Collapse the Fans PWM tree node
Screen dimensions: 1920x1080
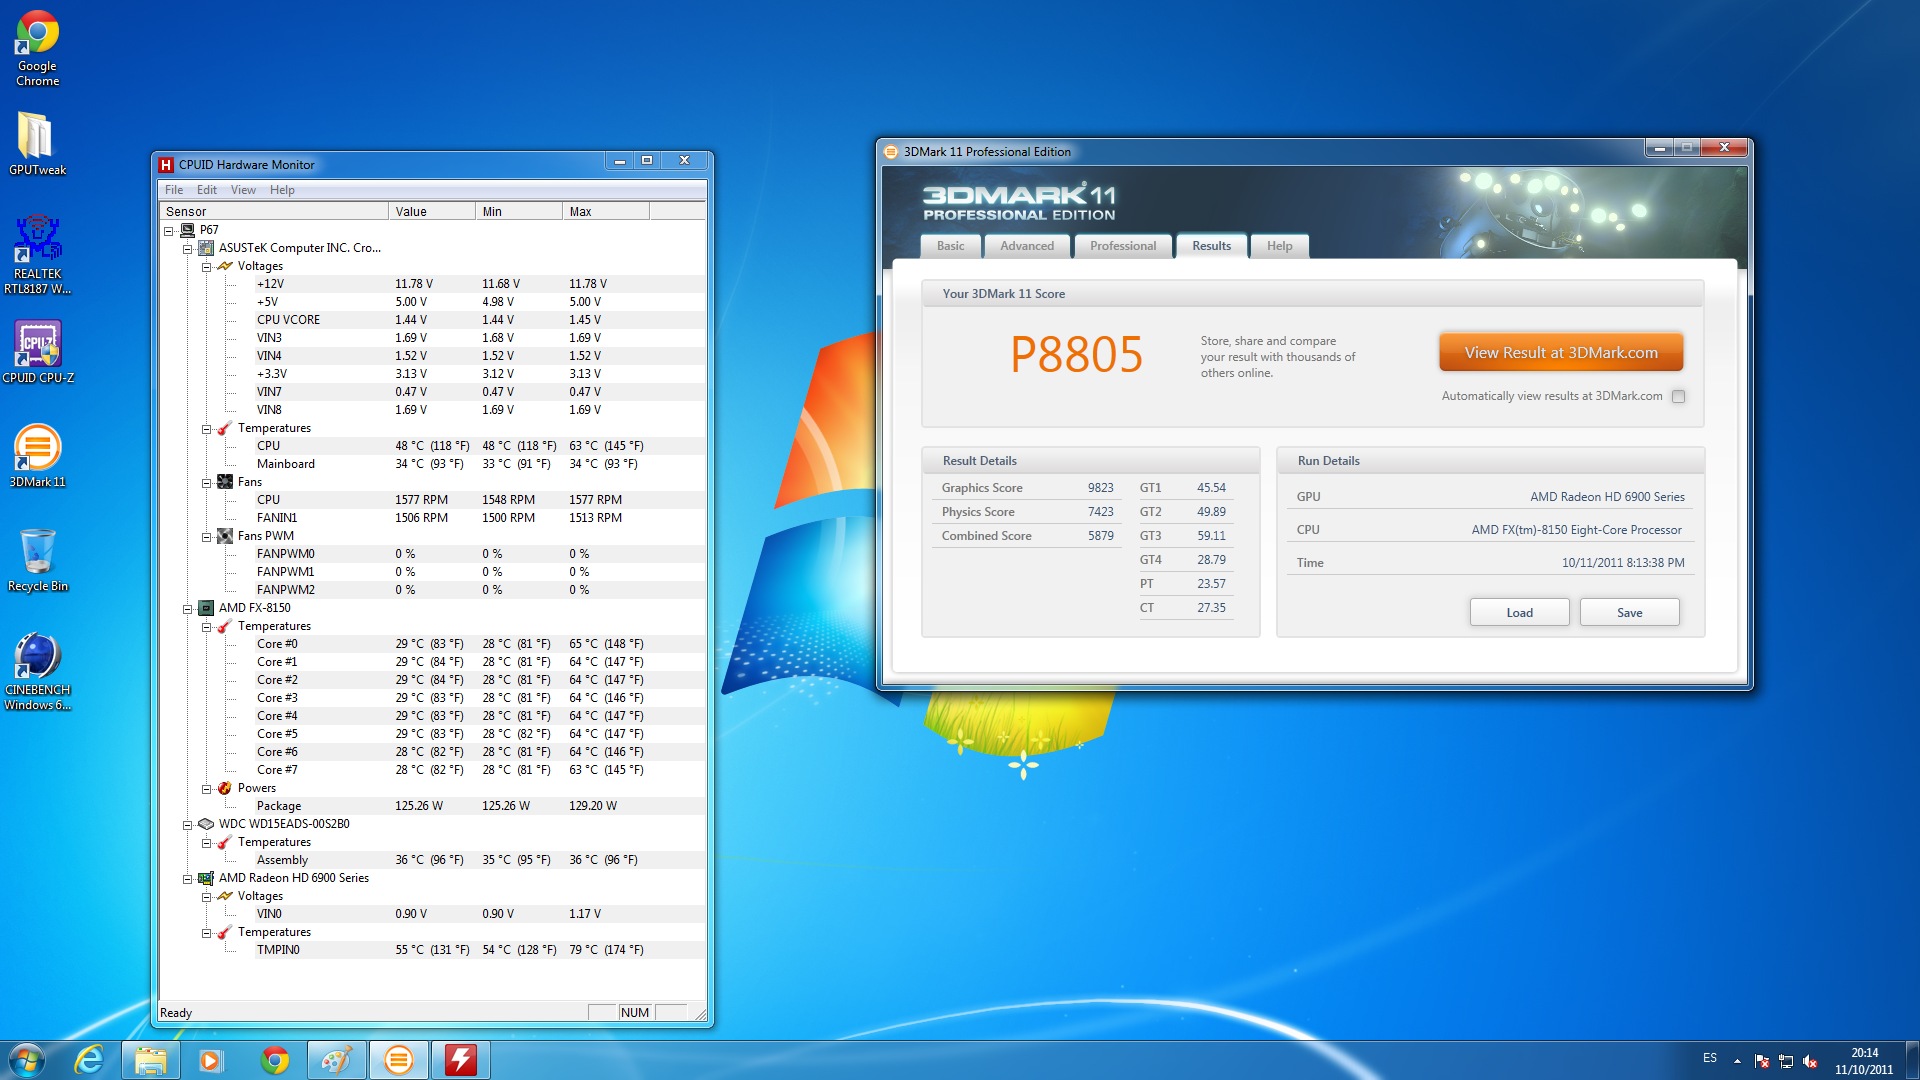tap(206, 537)
